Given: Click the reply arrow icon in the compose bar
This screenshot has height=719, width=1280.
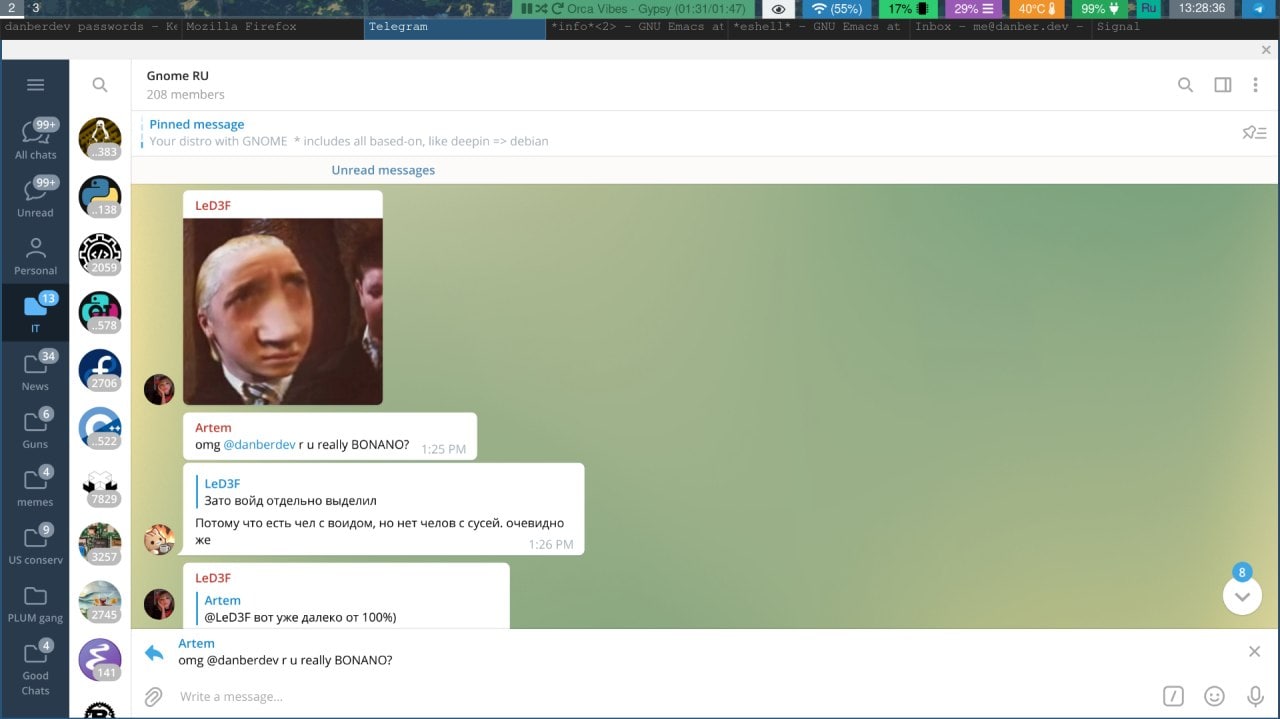Looking at the screenshot, I should (154, 652).
